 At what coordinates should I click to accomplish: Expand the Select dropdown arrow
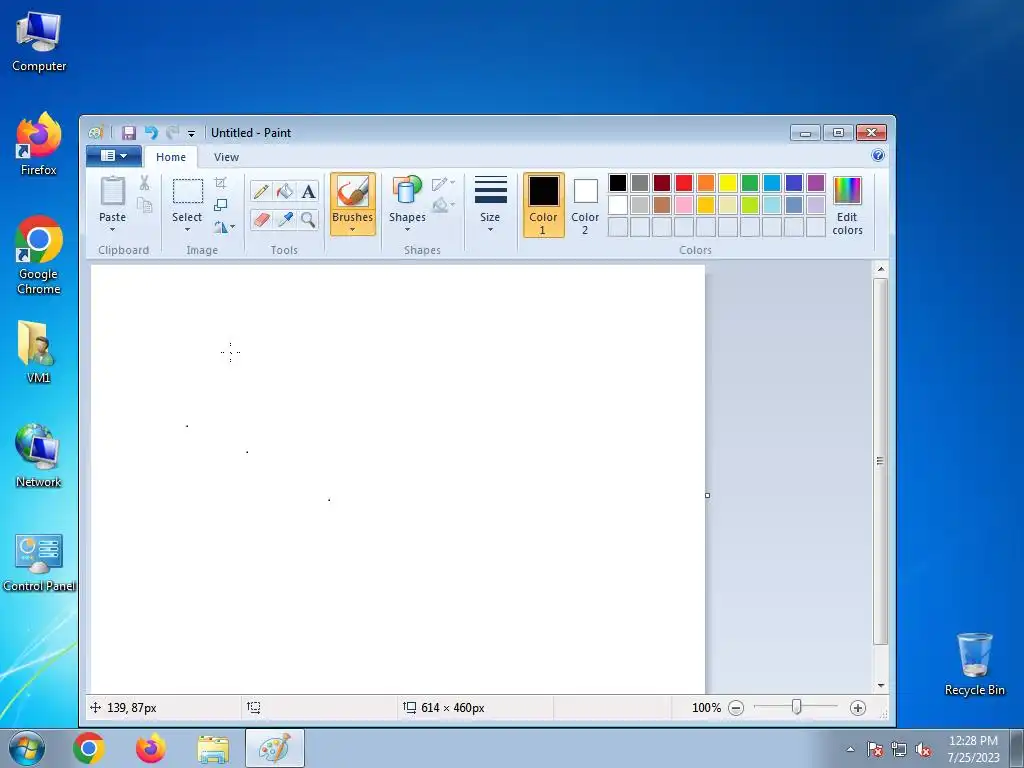187,229
